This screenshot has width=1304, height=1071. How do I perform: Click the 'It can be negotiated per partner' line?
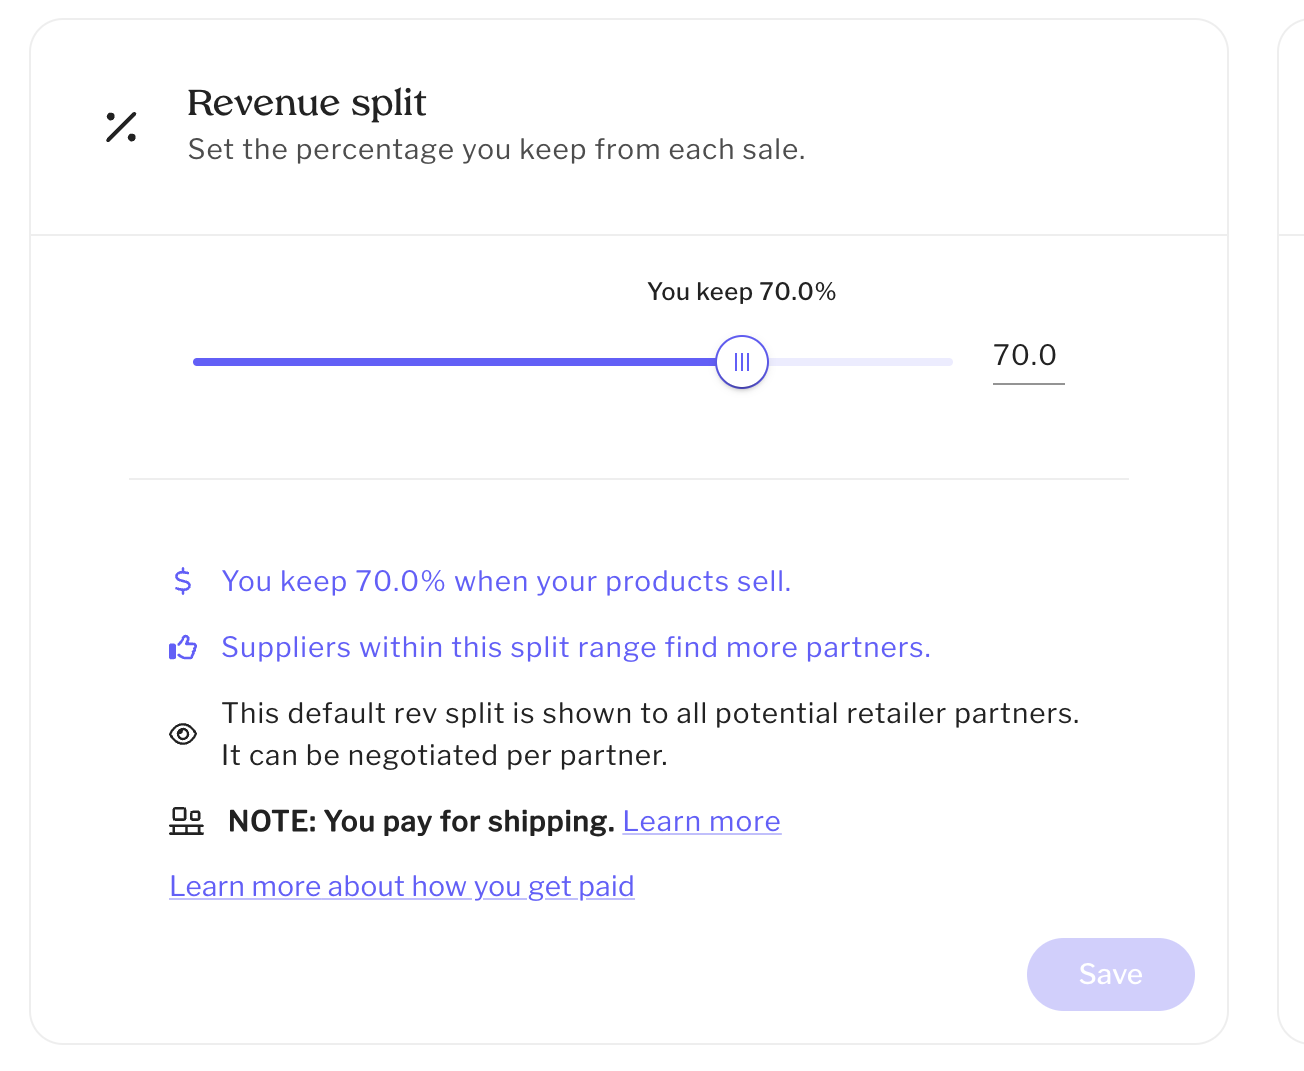pos(444,756)
